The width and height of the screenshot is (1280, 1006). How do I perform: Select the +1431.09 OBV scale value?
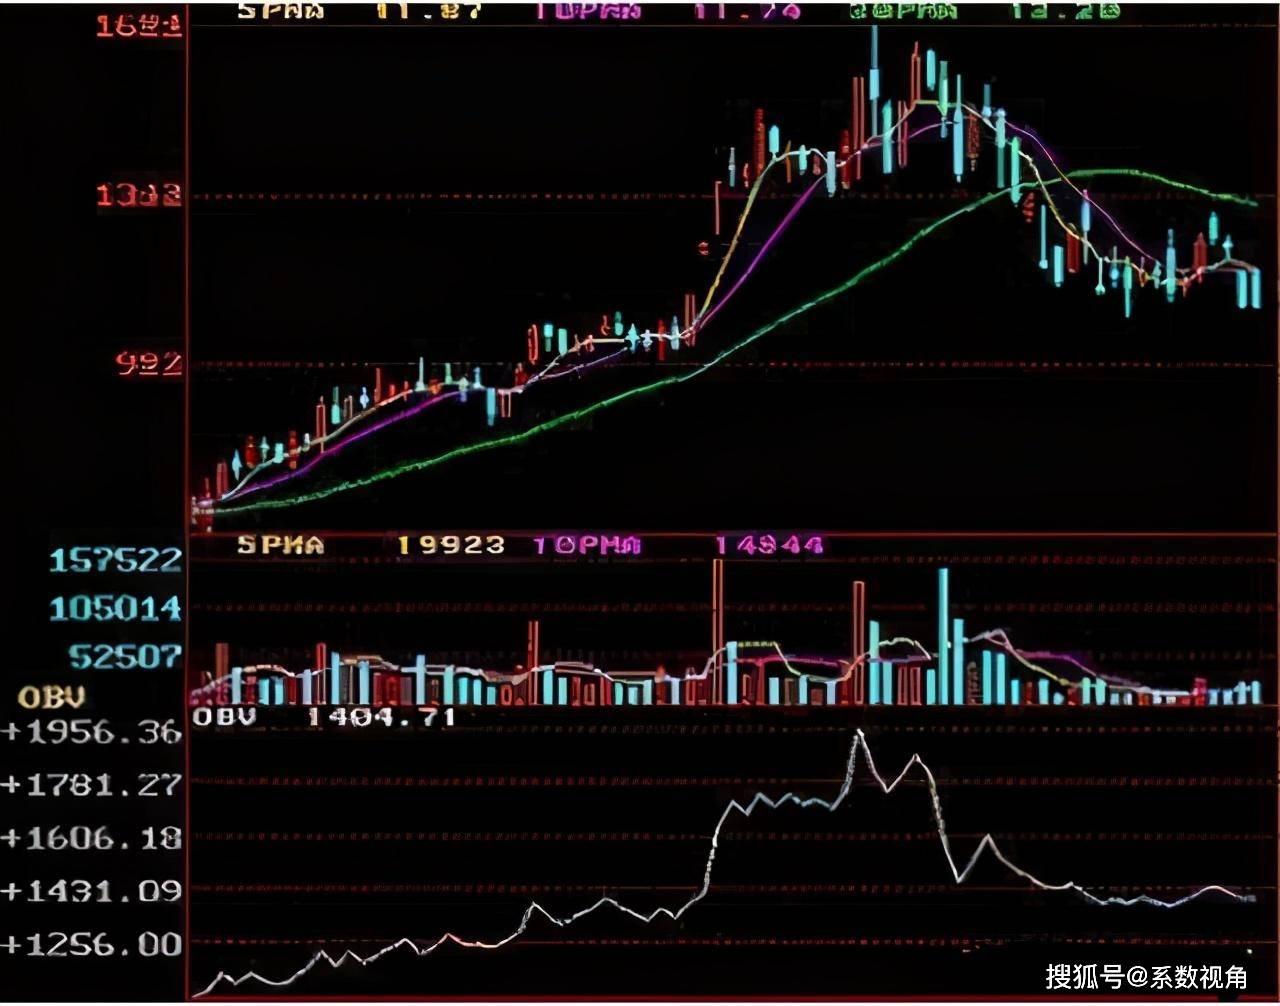[x=92, y=891]
